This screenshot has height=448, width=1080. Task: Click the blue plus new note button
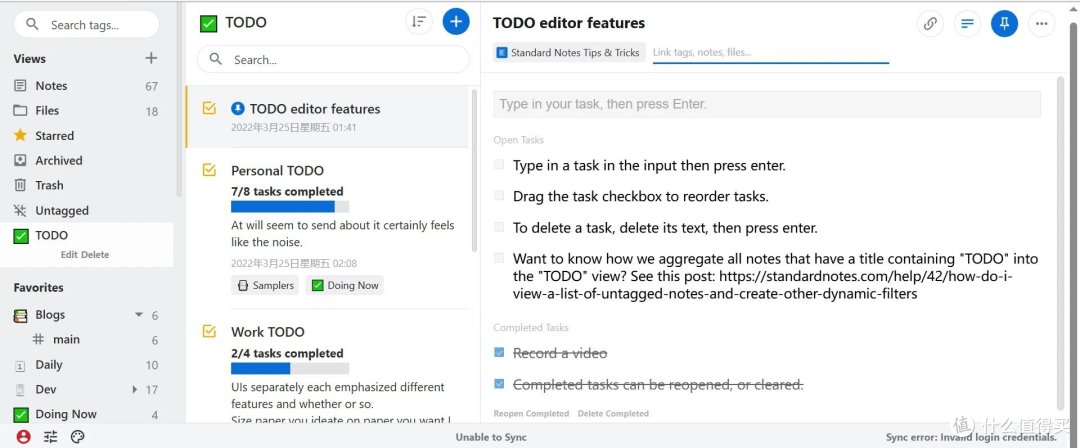click(456, 22)
